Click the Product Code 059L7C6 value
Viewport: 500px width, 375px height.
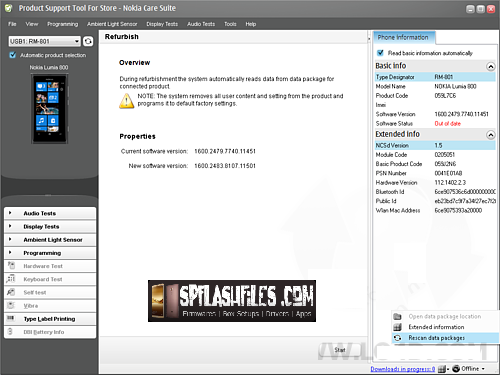point(445,96)
